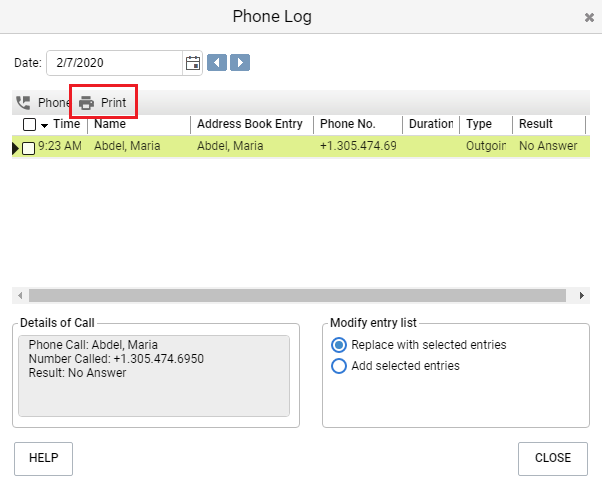The height and width of the screenshot is (483, 602).
Task: Click the Outgoing type cell
Action: click(x=486, y=146)
